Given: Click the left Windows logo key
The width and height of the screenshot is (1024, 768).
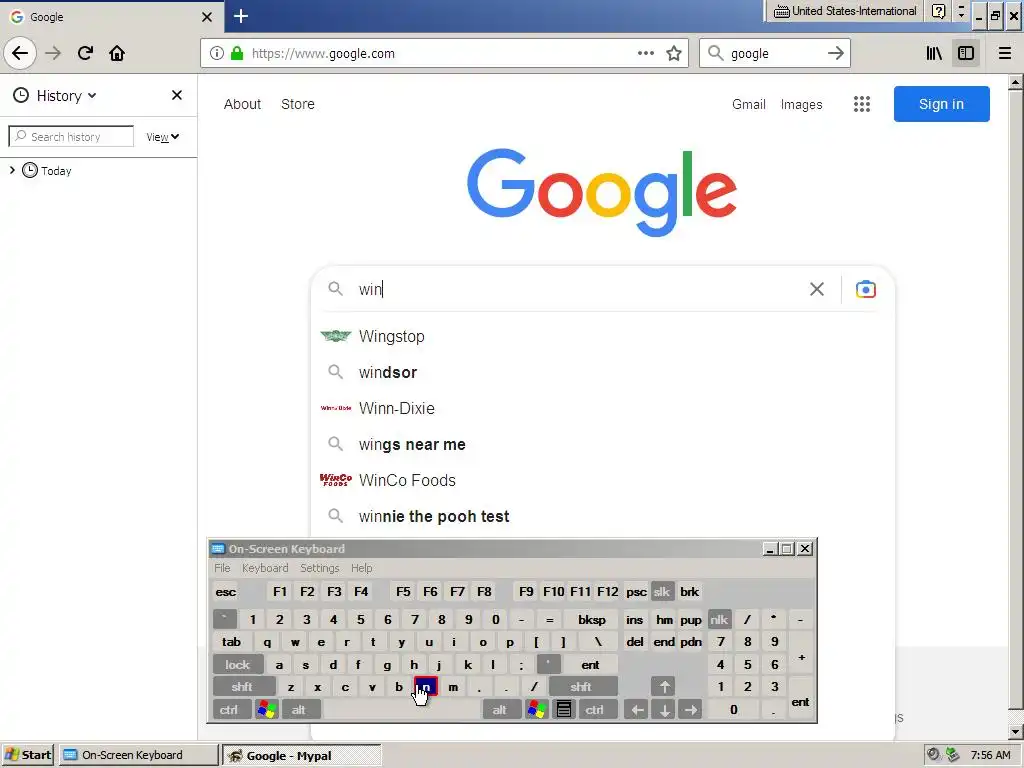Looking at the screenshot, I should click(x=266, y=709).
